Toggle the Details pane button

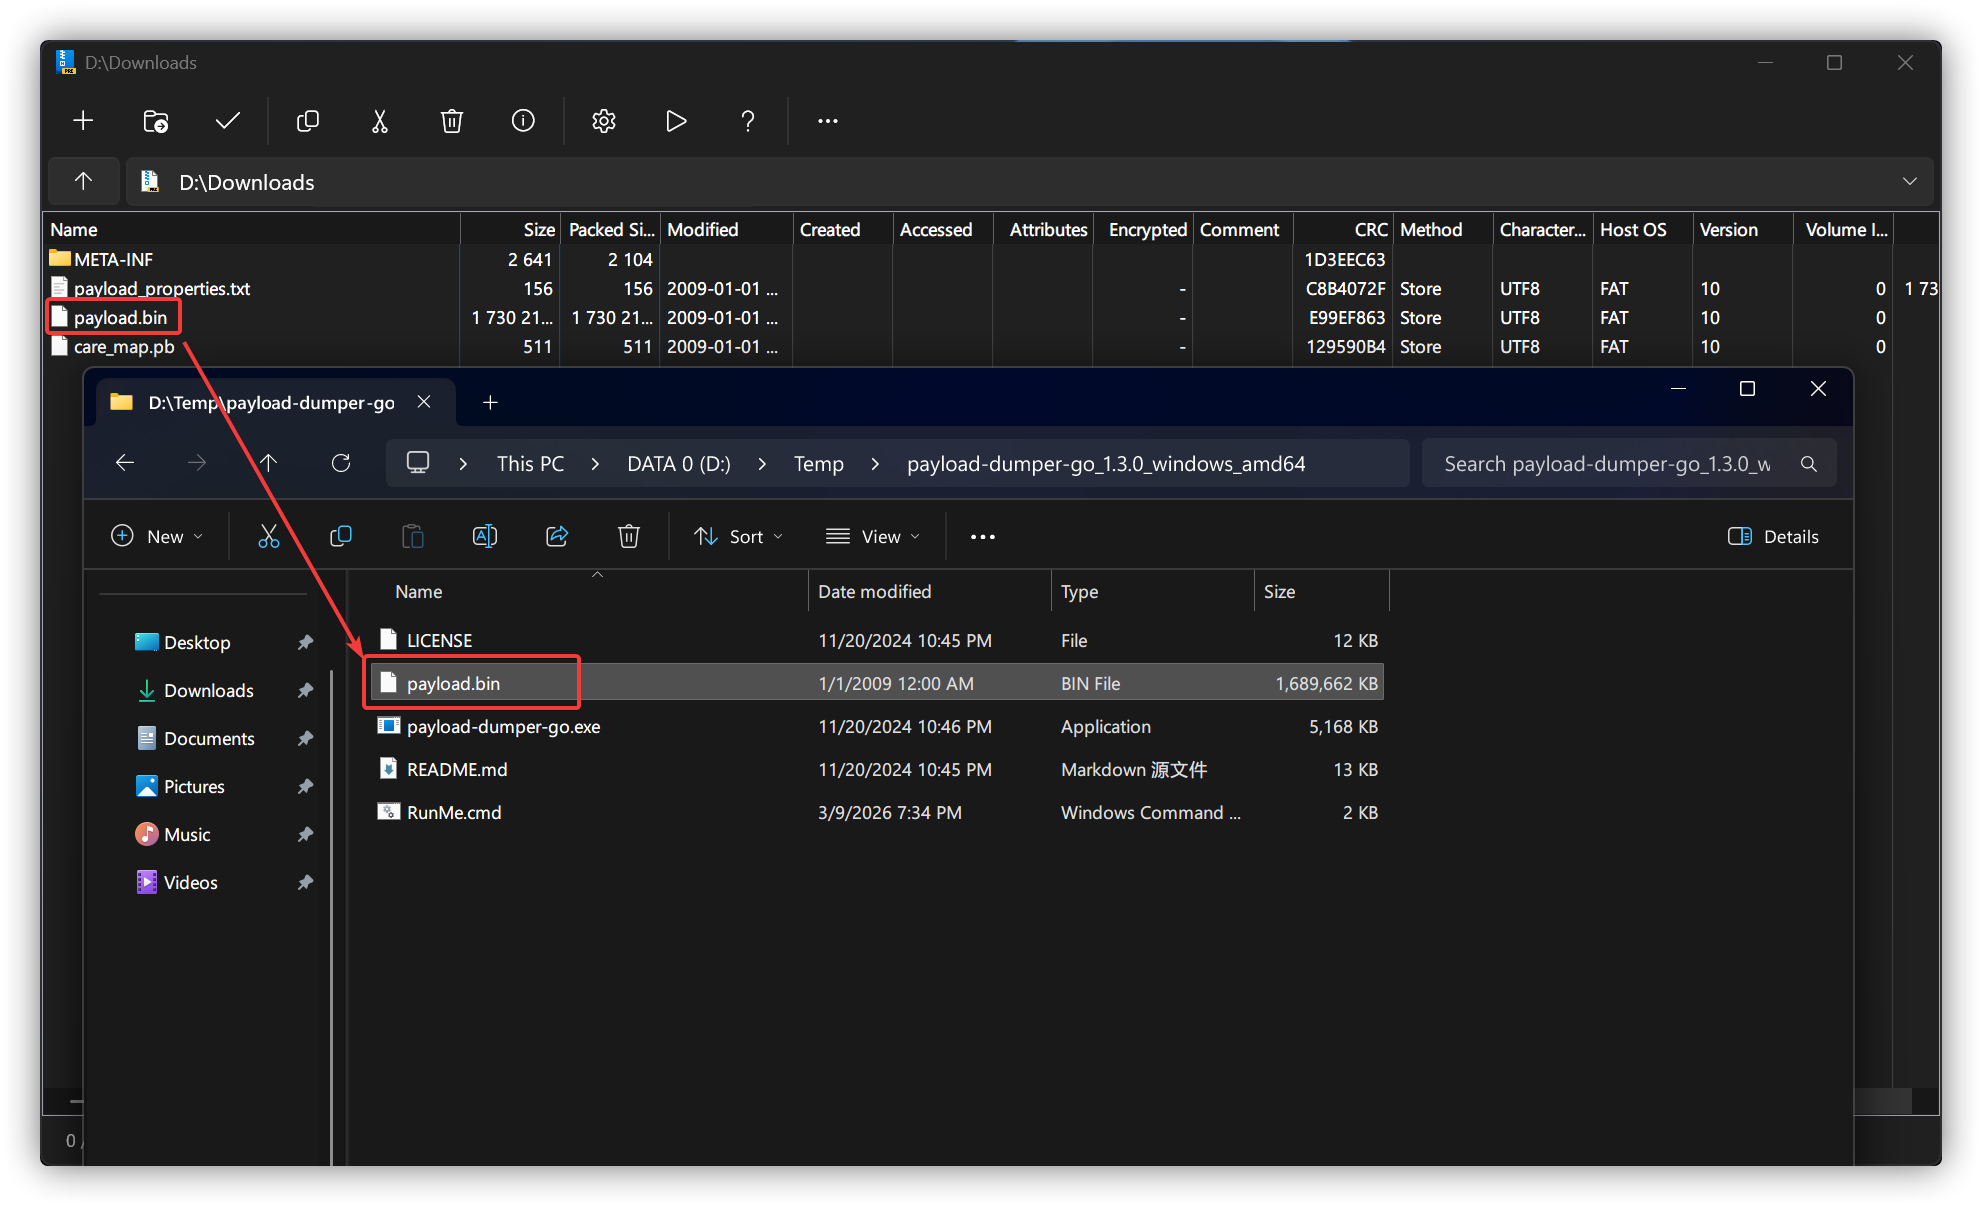[x=1773, y=537]
